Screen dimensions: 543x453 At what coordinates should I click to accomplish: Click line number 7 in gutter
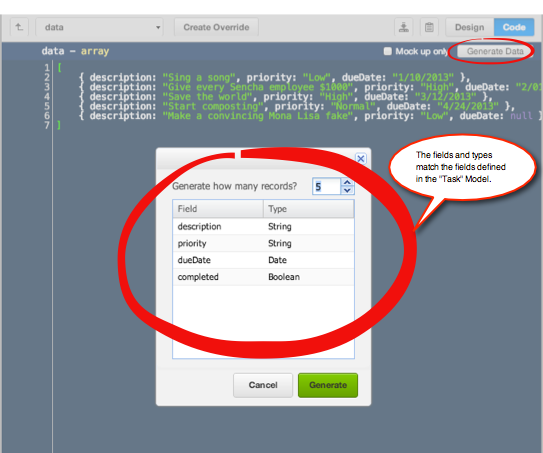[x=47, y=125]
